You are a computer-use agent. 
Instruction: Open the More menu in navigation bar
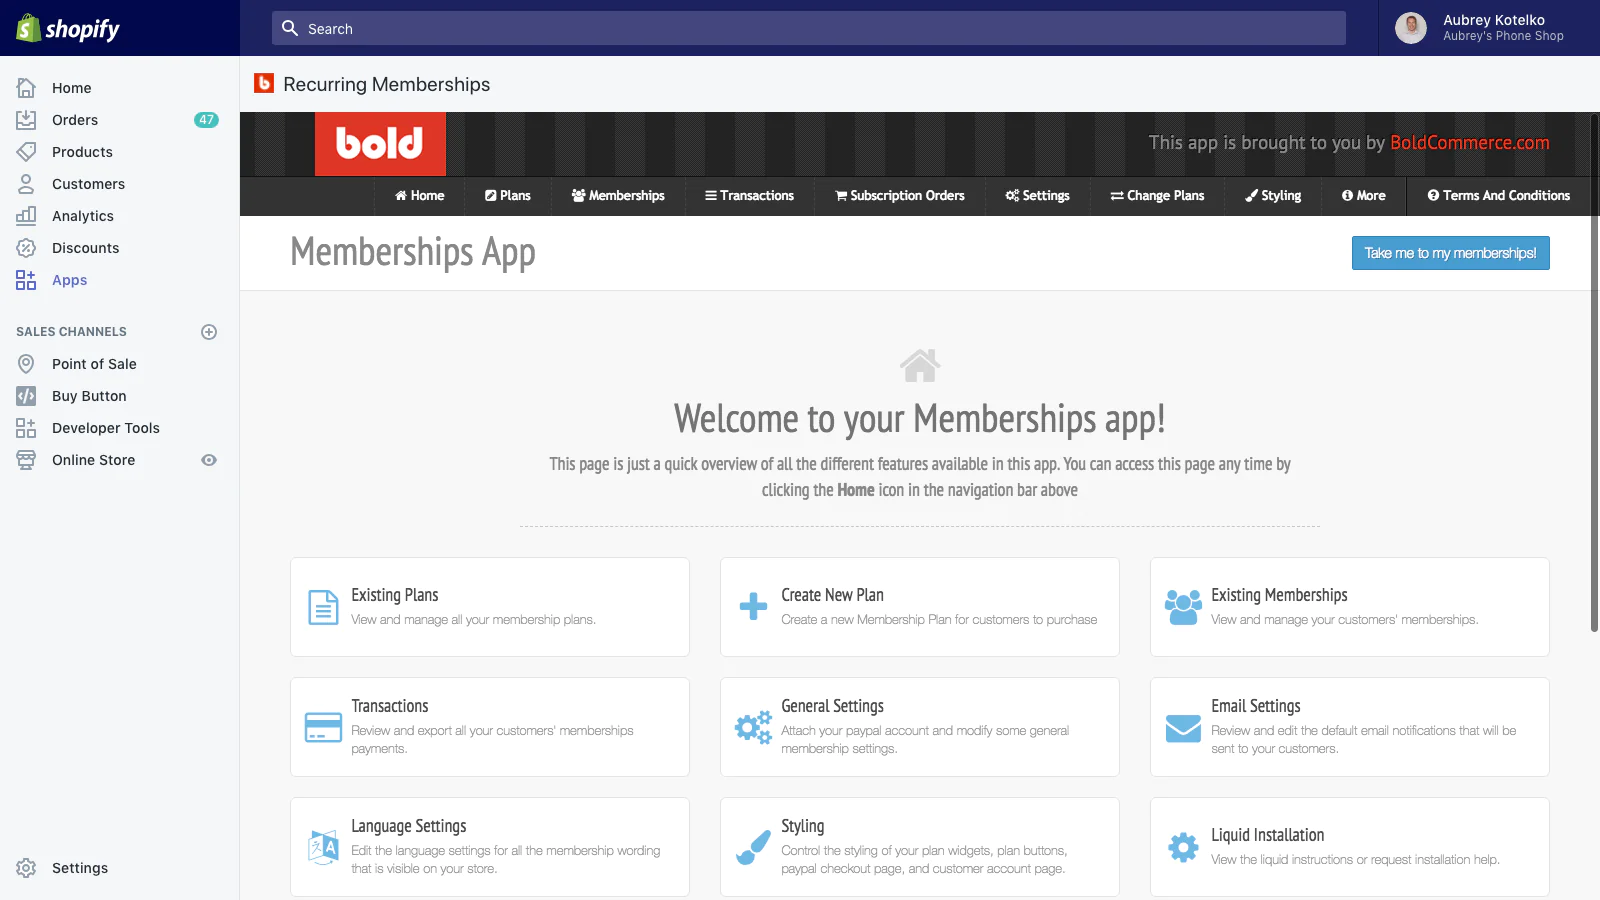click(1364, 196)
